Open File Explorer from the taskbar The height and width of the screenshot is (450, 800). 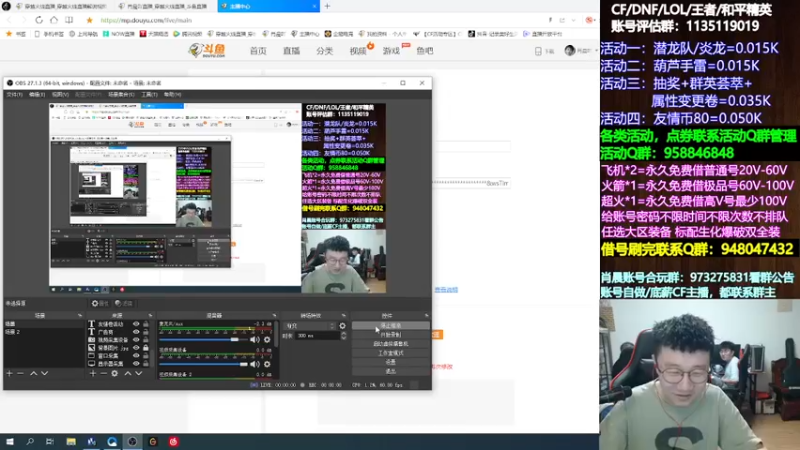point(71,442)
